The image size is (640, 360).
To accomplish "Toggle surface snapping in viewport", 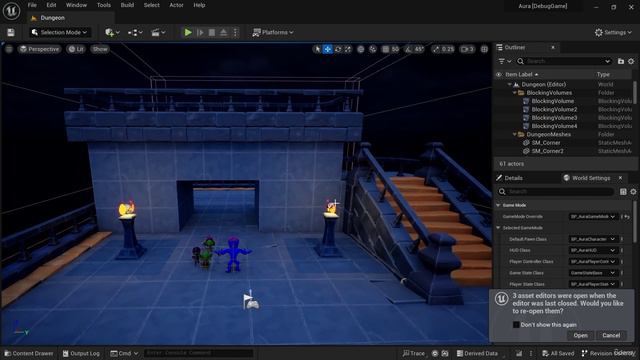I will pyautogui.click(x=373, y=49).
